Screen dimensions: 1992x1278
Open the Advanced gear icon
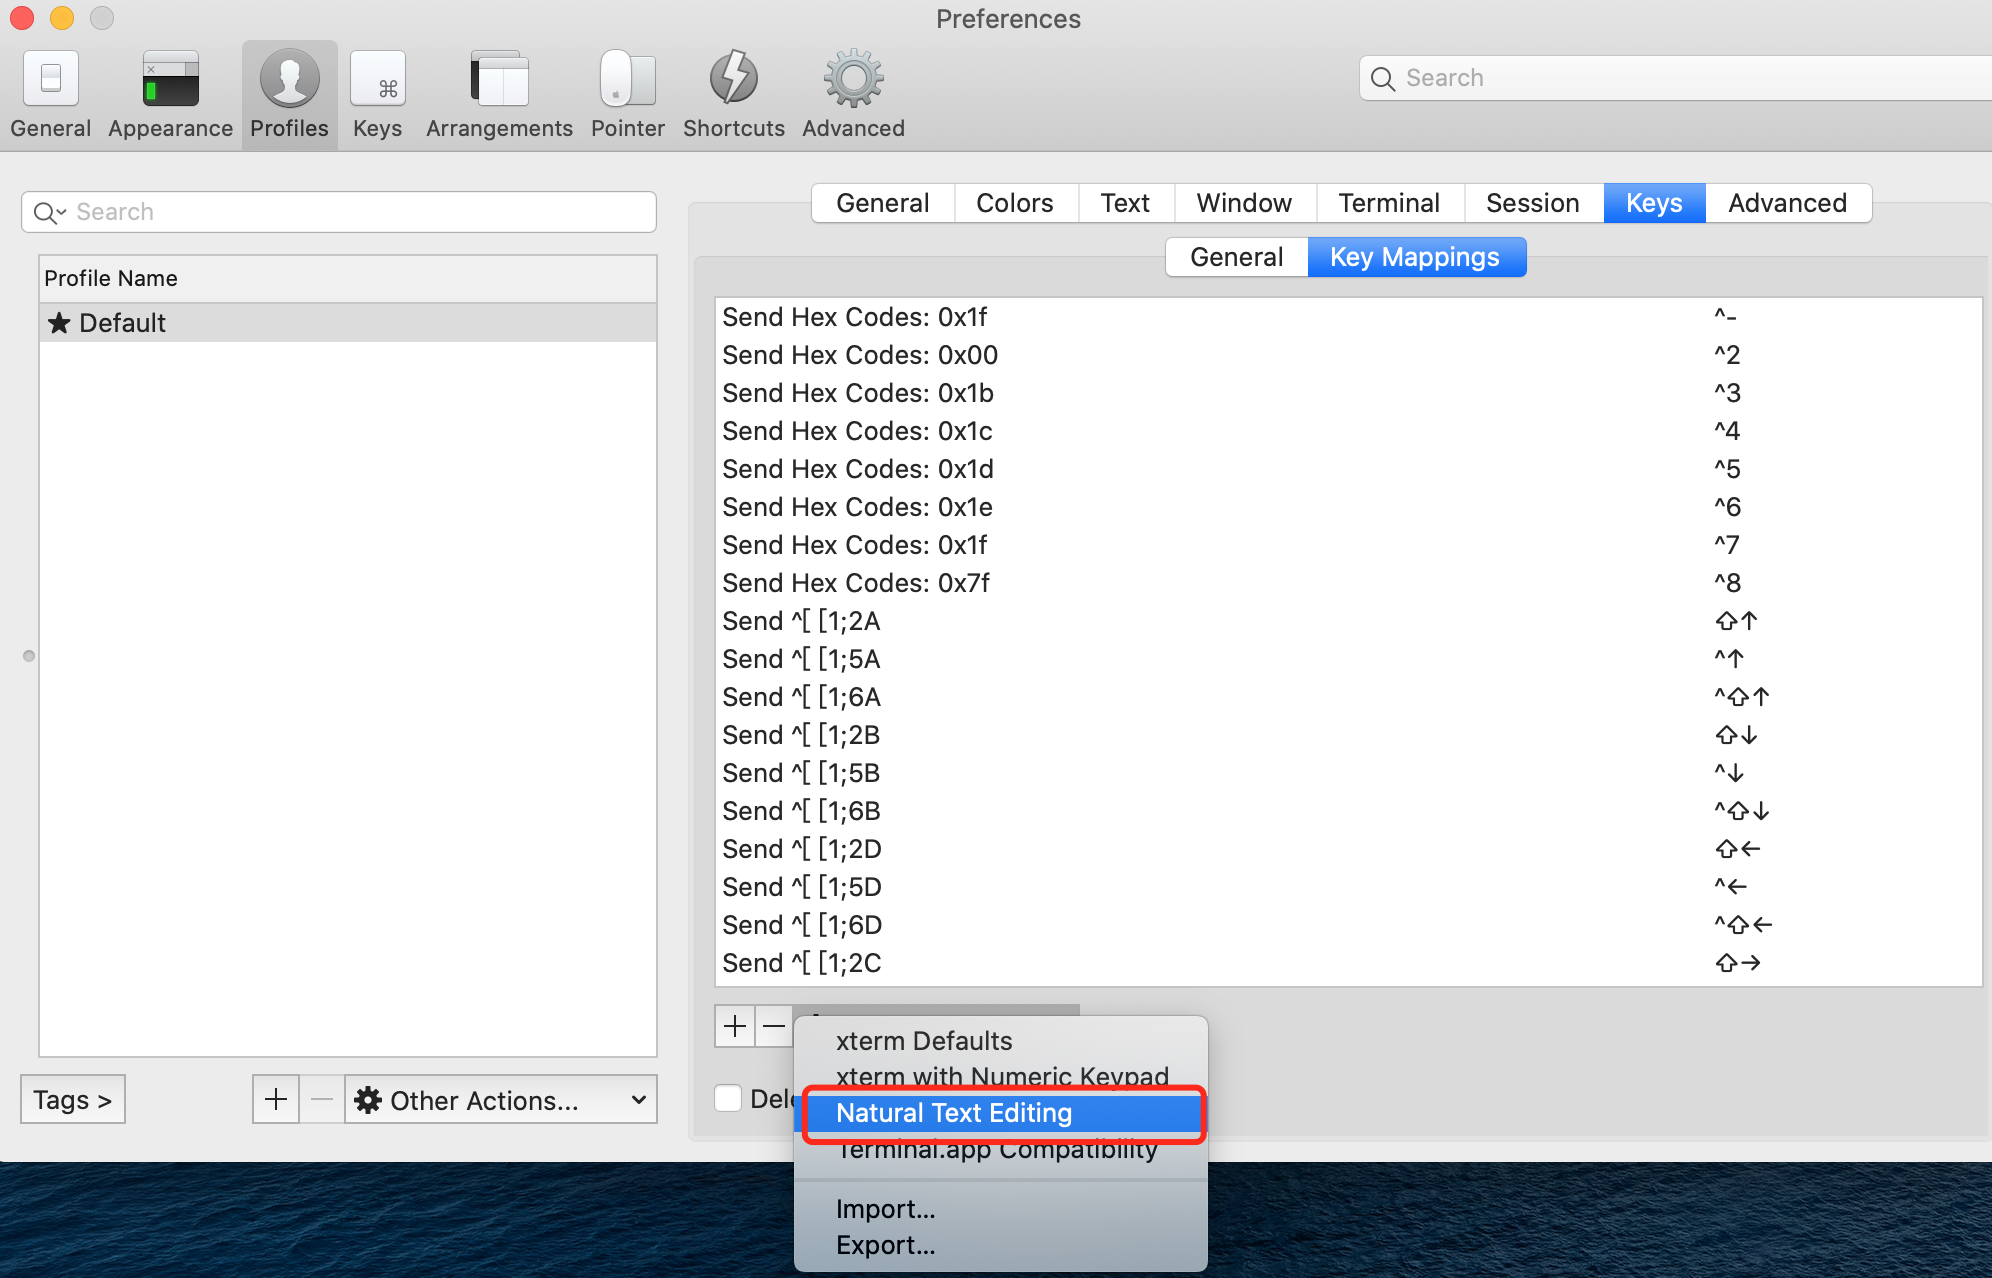pyautogui.click(x=853, y=95)
